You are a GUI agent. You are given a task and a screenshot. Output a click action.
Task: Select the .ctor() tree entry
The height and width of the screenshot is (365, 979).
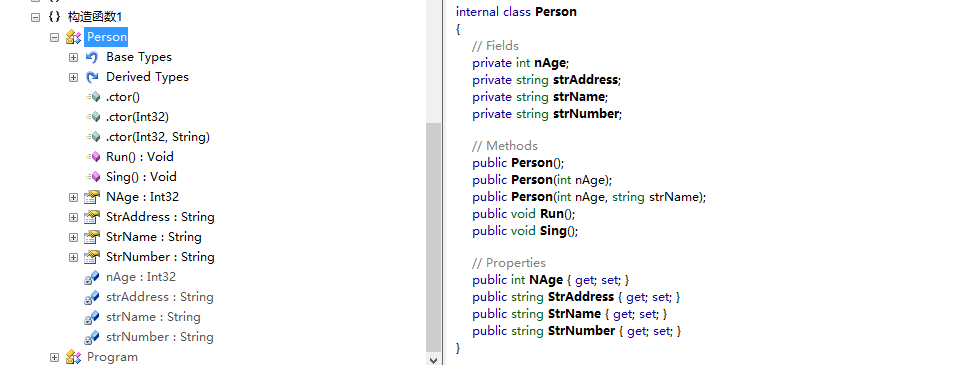(x=123, y=97)
